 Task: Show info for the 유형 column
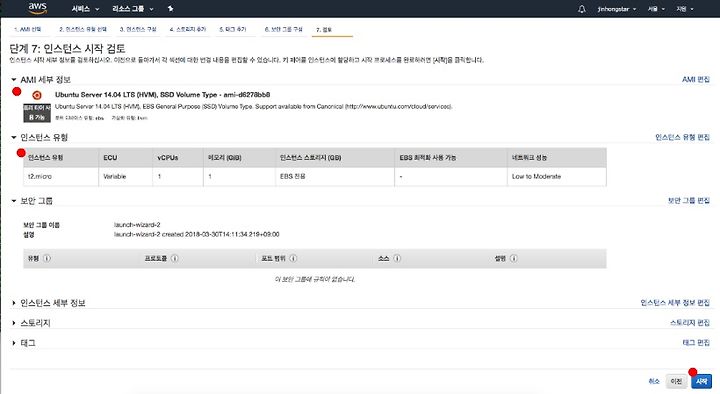[47, 259]
